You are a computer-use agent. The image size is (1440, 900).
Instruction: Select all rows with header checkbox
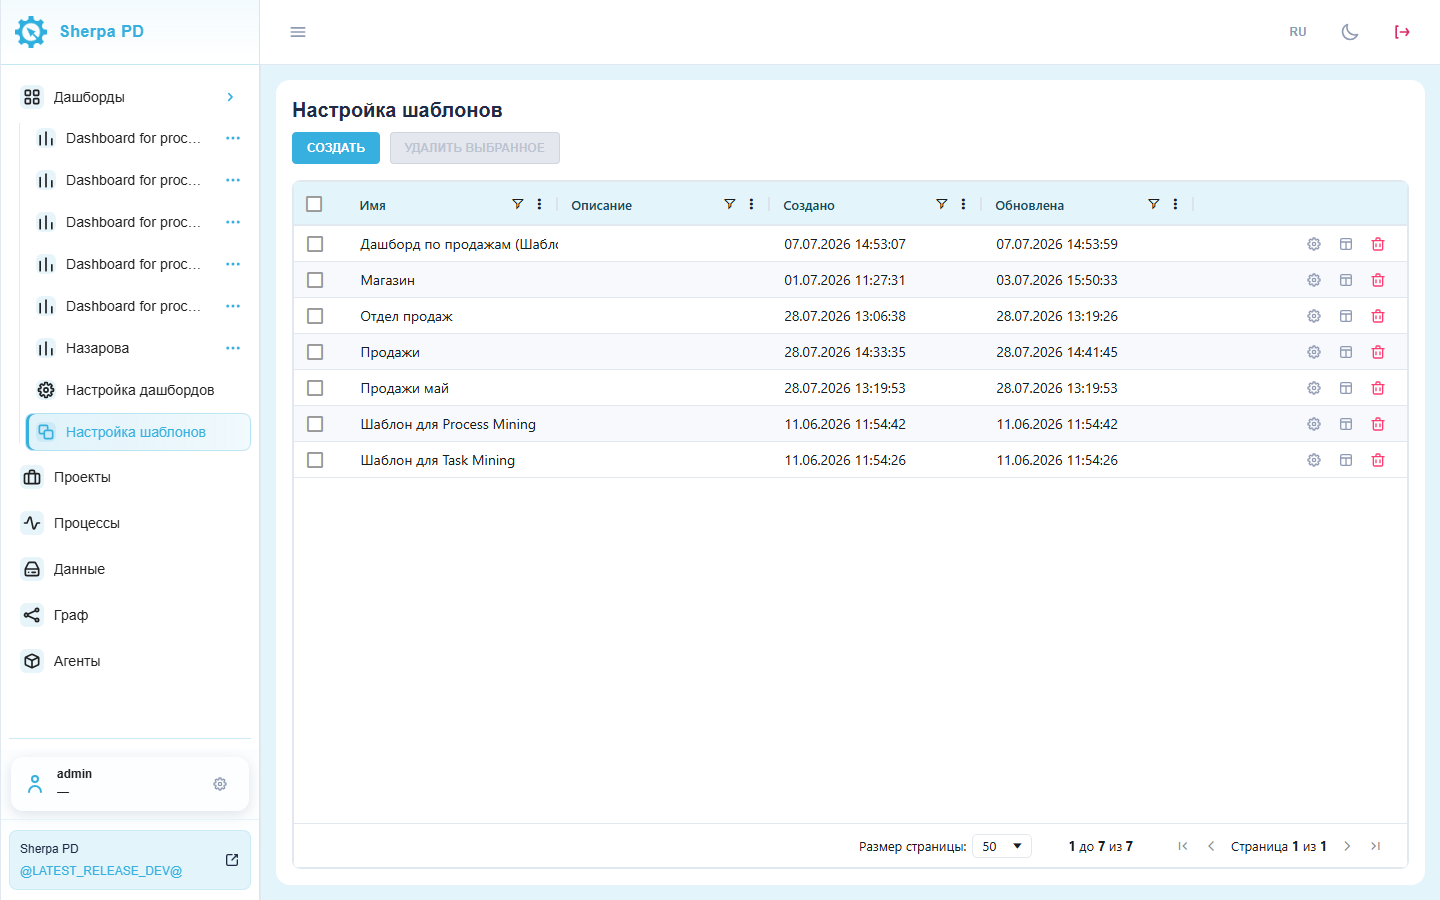(314, 204)
